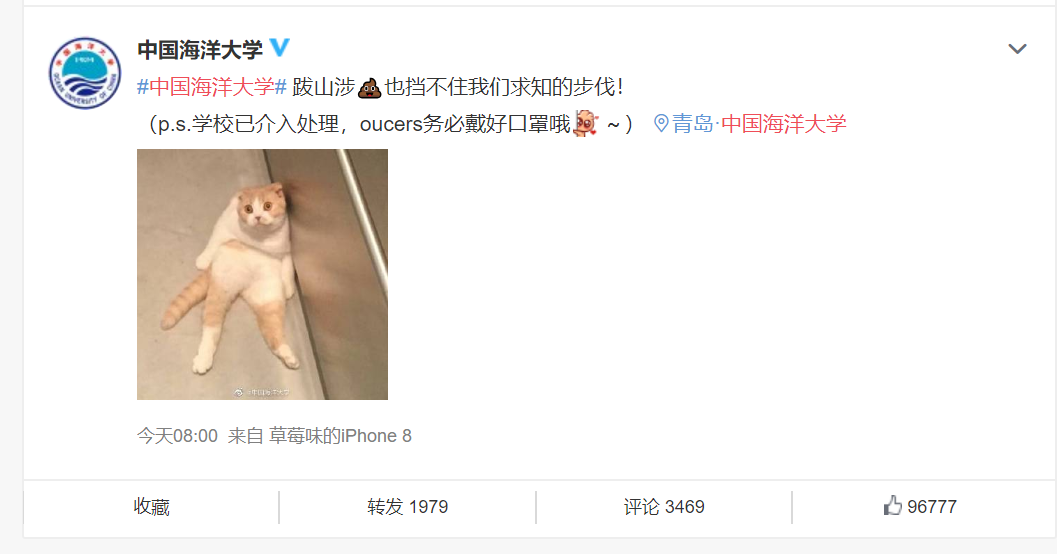Click the Ocean University avatar logo
The height and width of the screenshot is (554, 1057).
pyautogui.click(x=85, y=73)
